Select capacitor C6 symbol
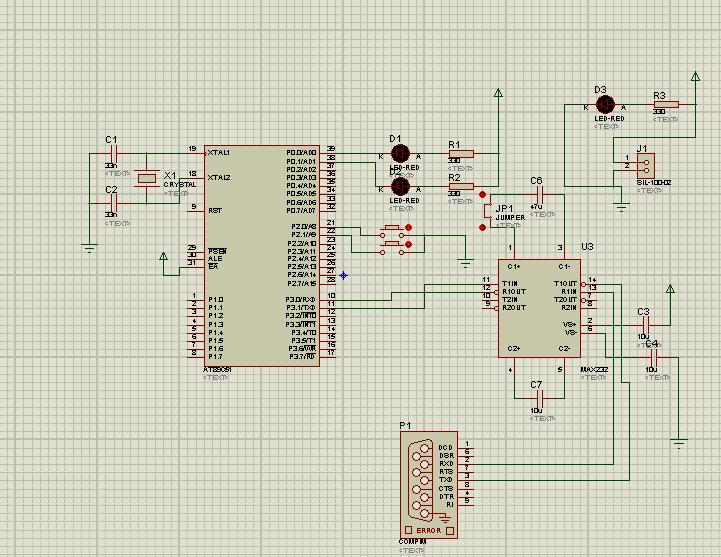 coord(540,194)
